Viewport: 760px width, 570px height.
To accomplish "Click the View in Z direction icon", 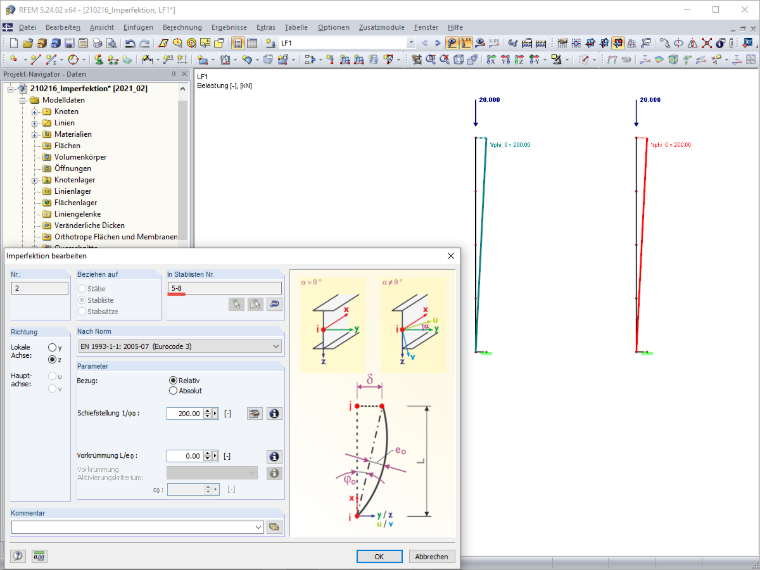I will (520, 60).
